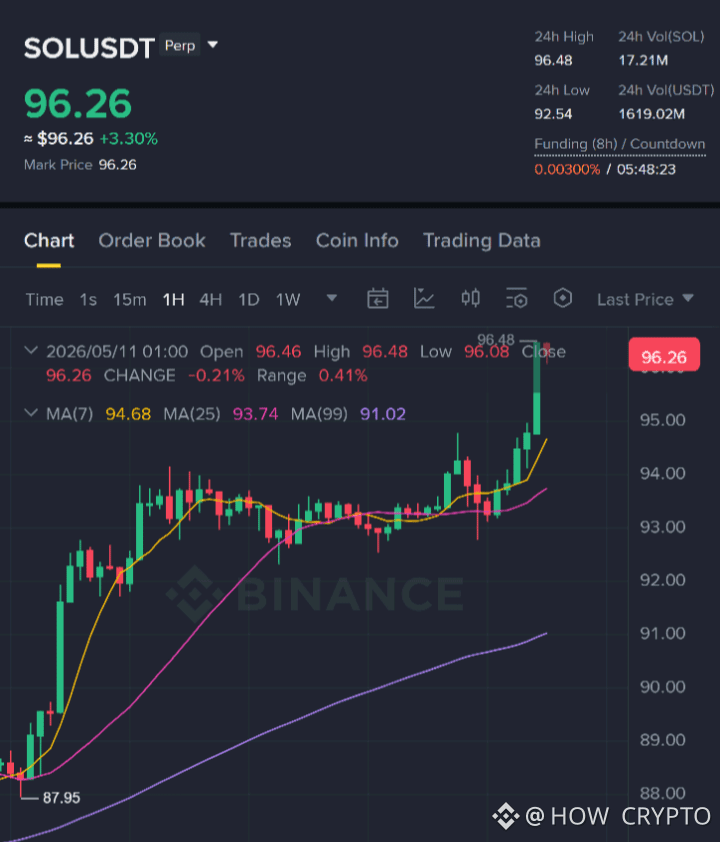
Task: Open the Trading Data tab
Action: tap(482, 241)
